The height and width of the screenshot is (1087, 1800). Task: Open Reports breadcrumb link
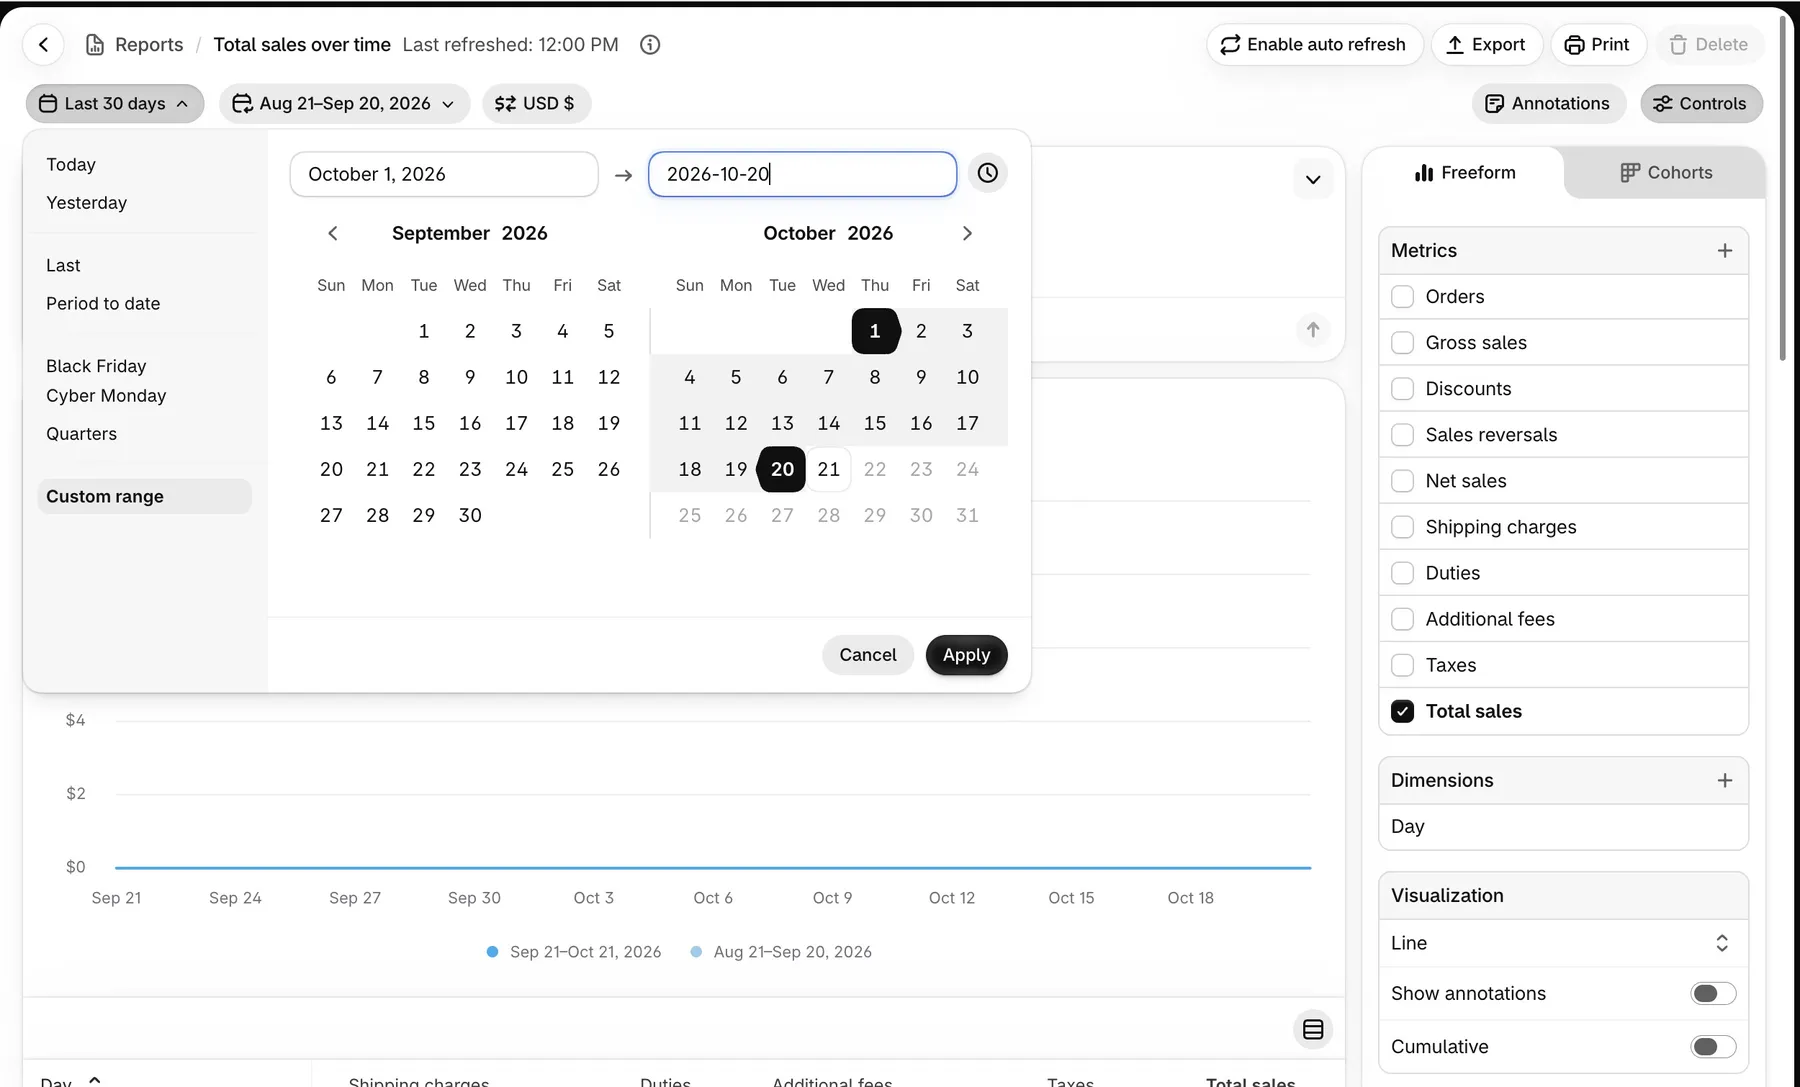[149, 45]
